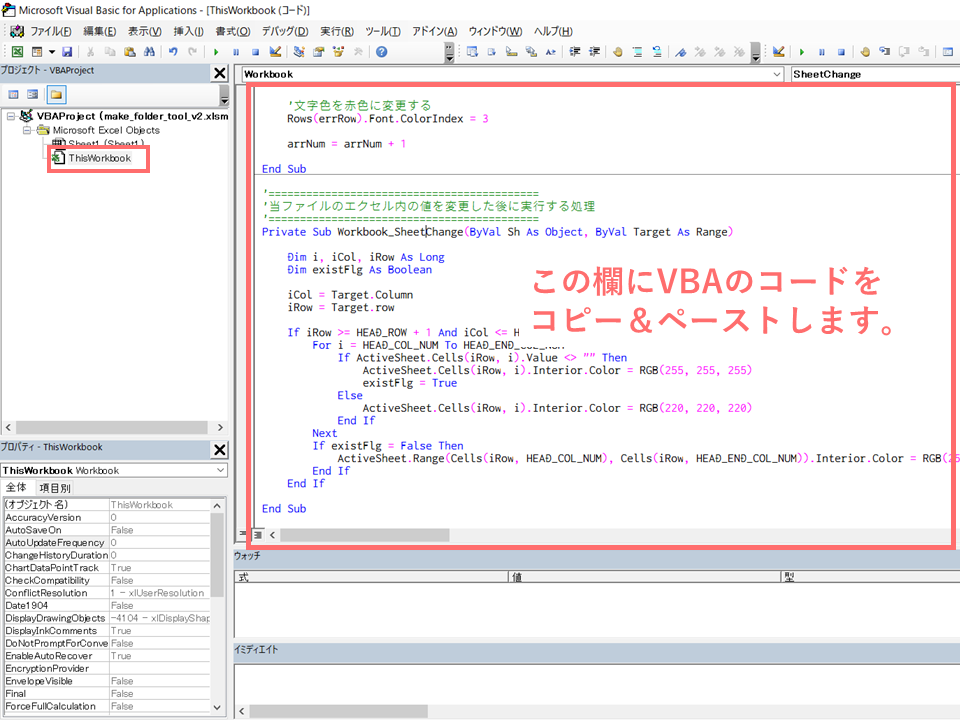Click the Project panel horizontal scroll right arrow

pos(220,427)
